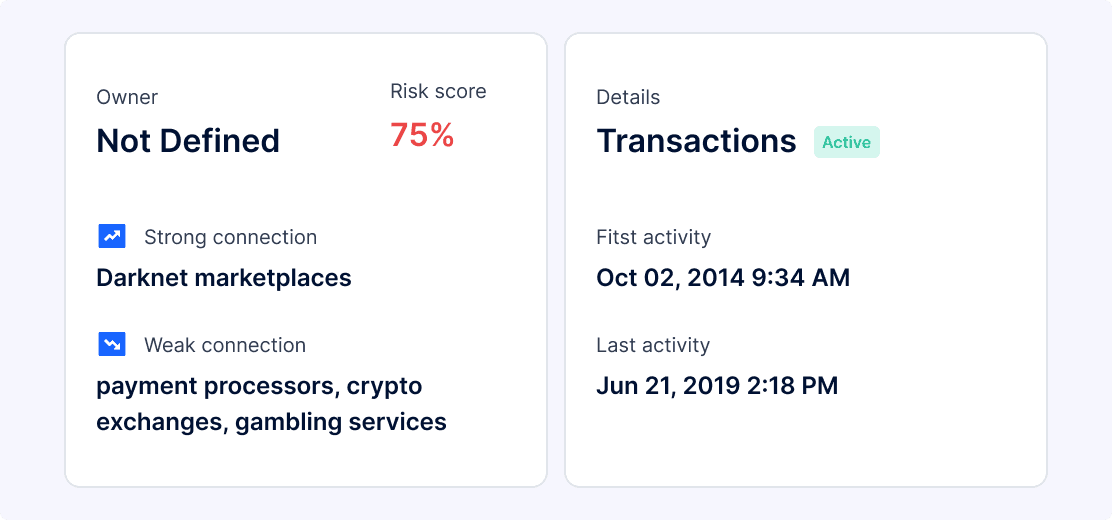
Task: Click the Last activity label
Action: pos(653,345)
